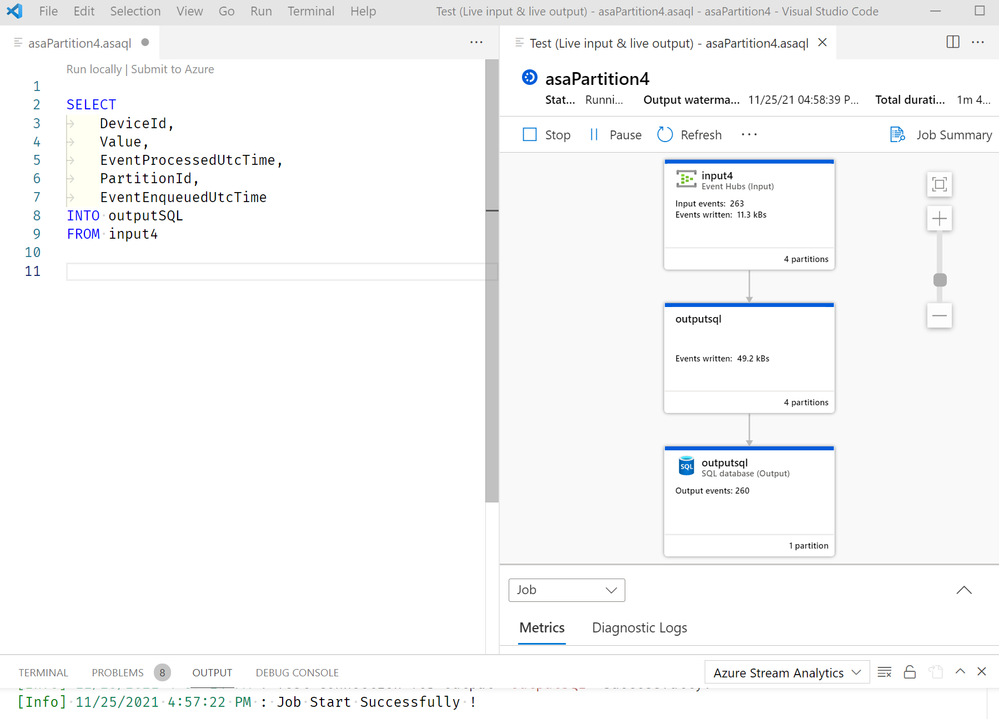
Task: Click the DeviceId column name
Action: pyautogui.click(x=133, y=123)
